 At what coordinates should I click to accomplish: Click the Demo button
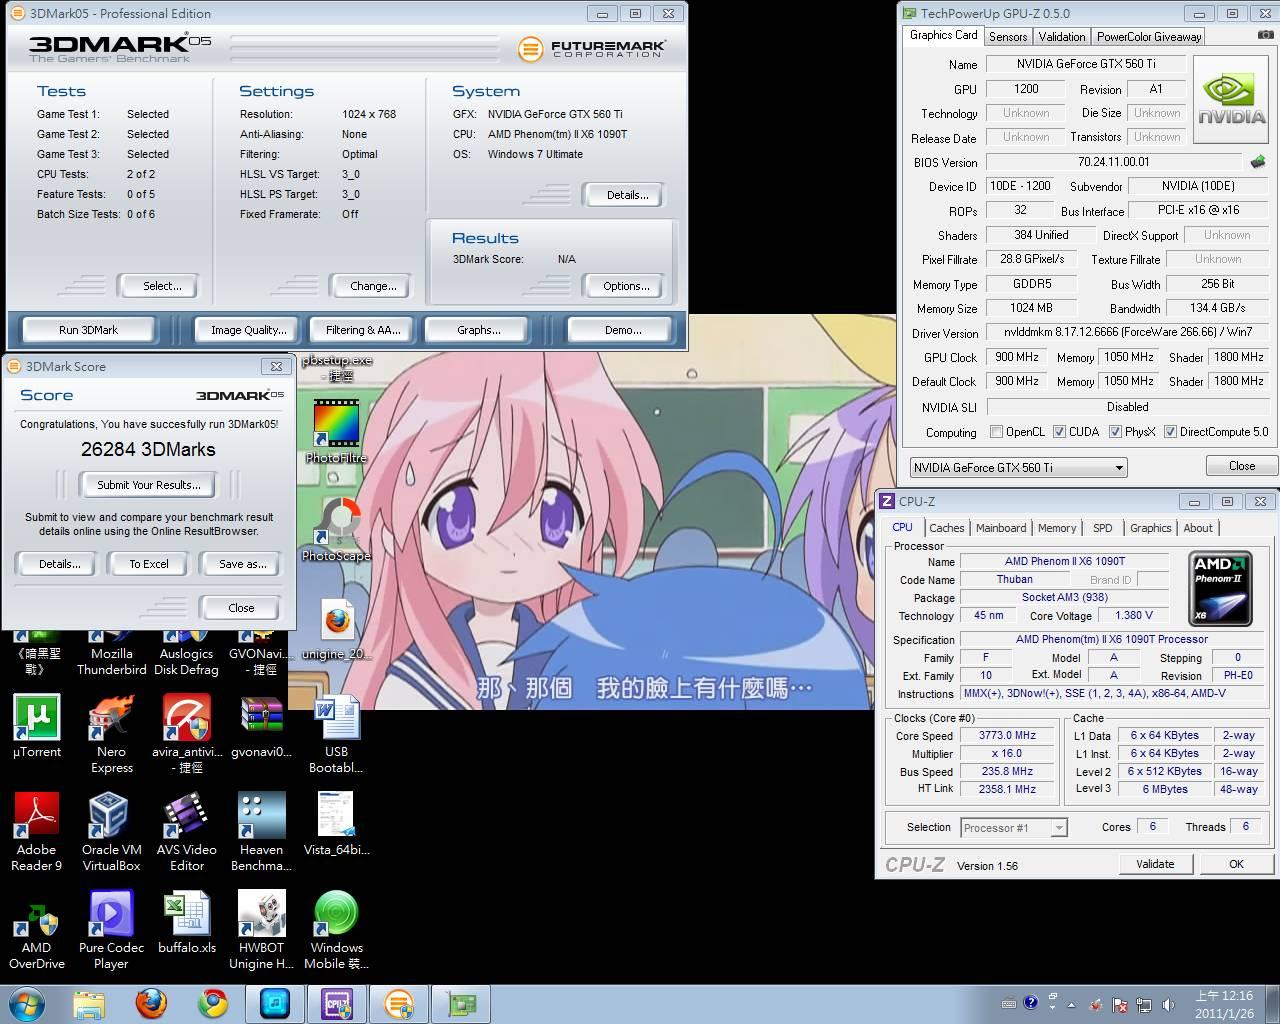pos(622,330)
